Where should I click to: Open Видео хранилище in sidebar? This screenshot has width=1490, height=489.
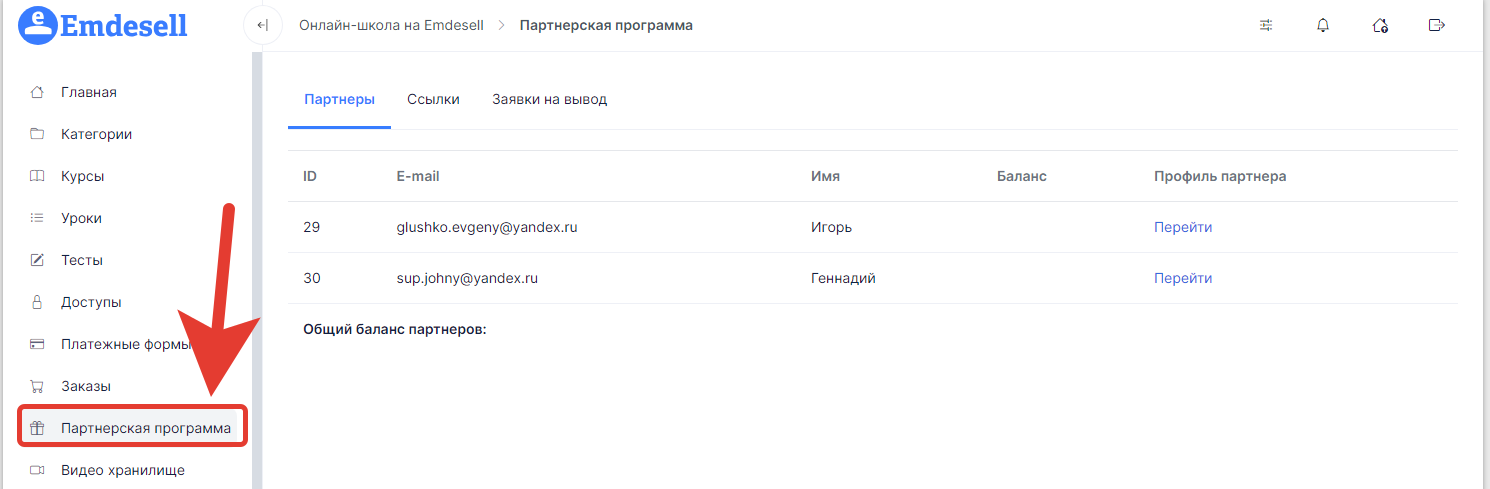click(122, 470)
